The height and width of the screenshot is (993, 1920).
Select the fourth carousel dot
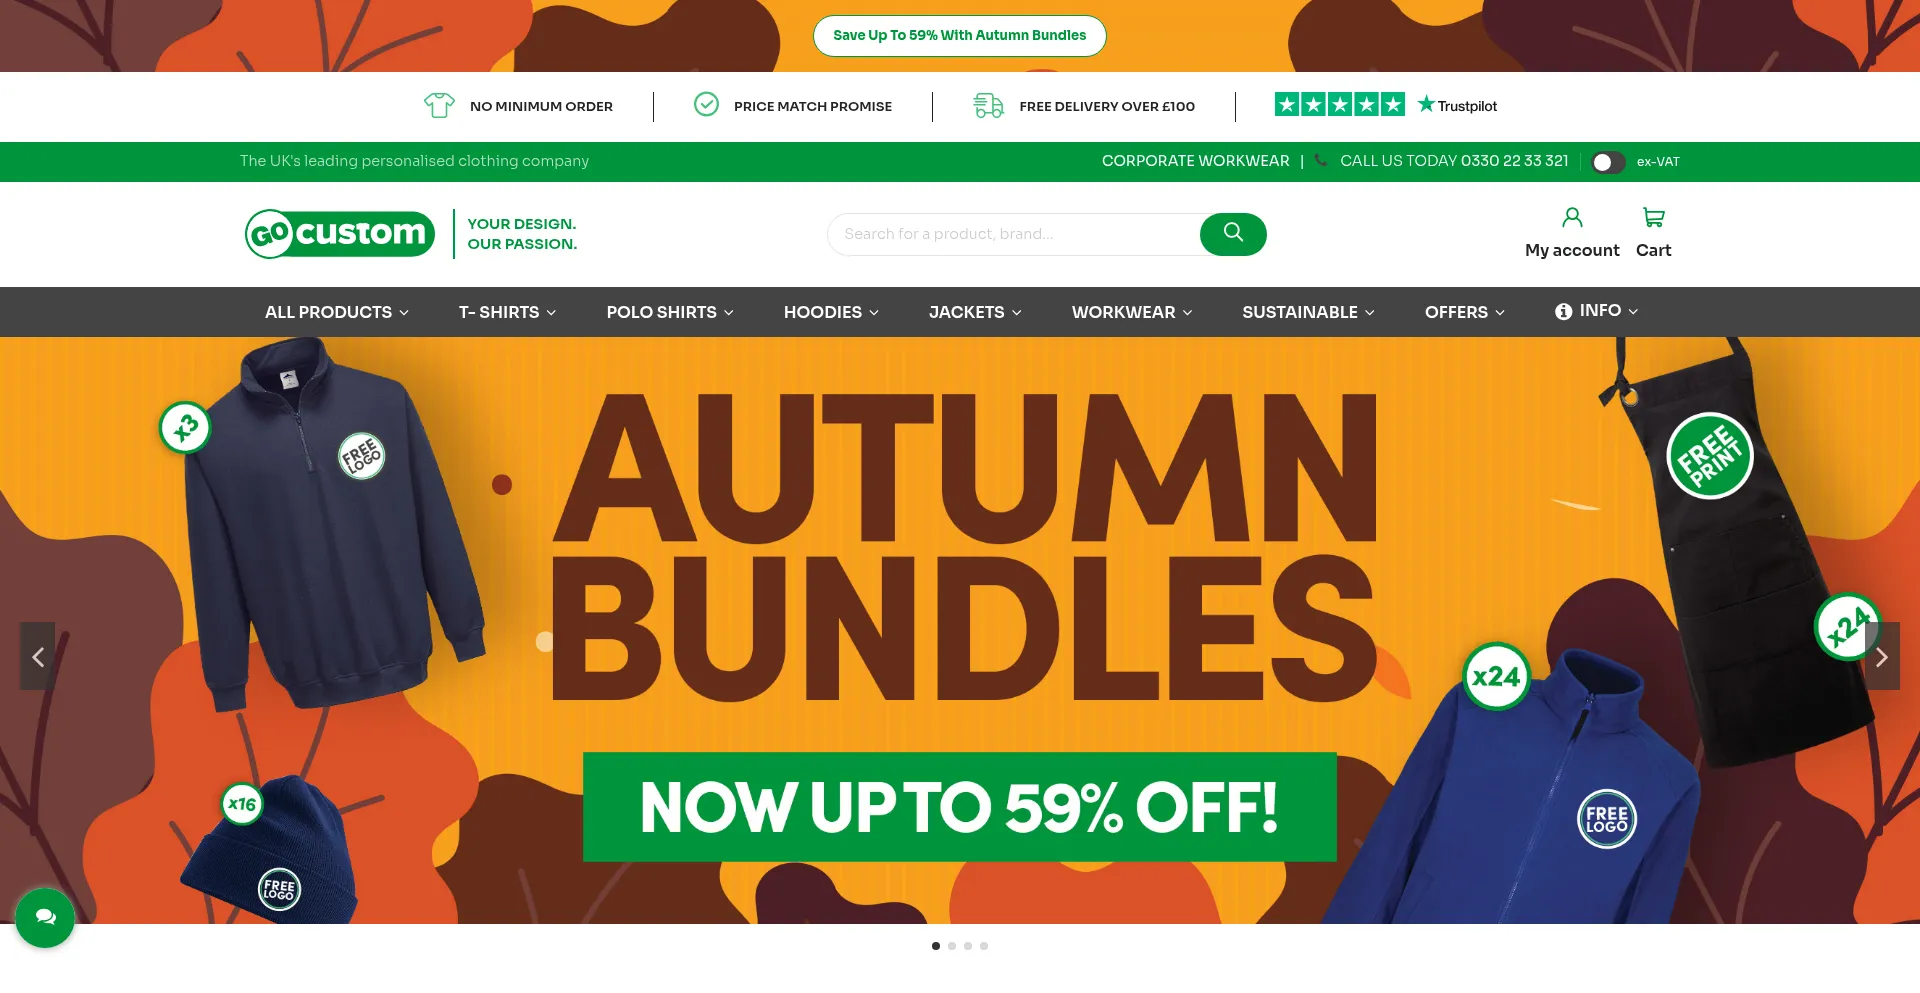tap(984, 946)
